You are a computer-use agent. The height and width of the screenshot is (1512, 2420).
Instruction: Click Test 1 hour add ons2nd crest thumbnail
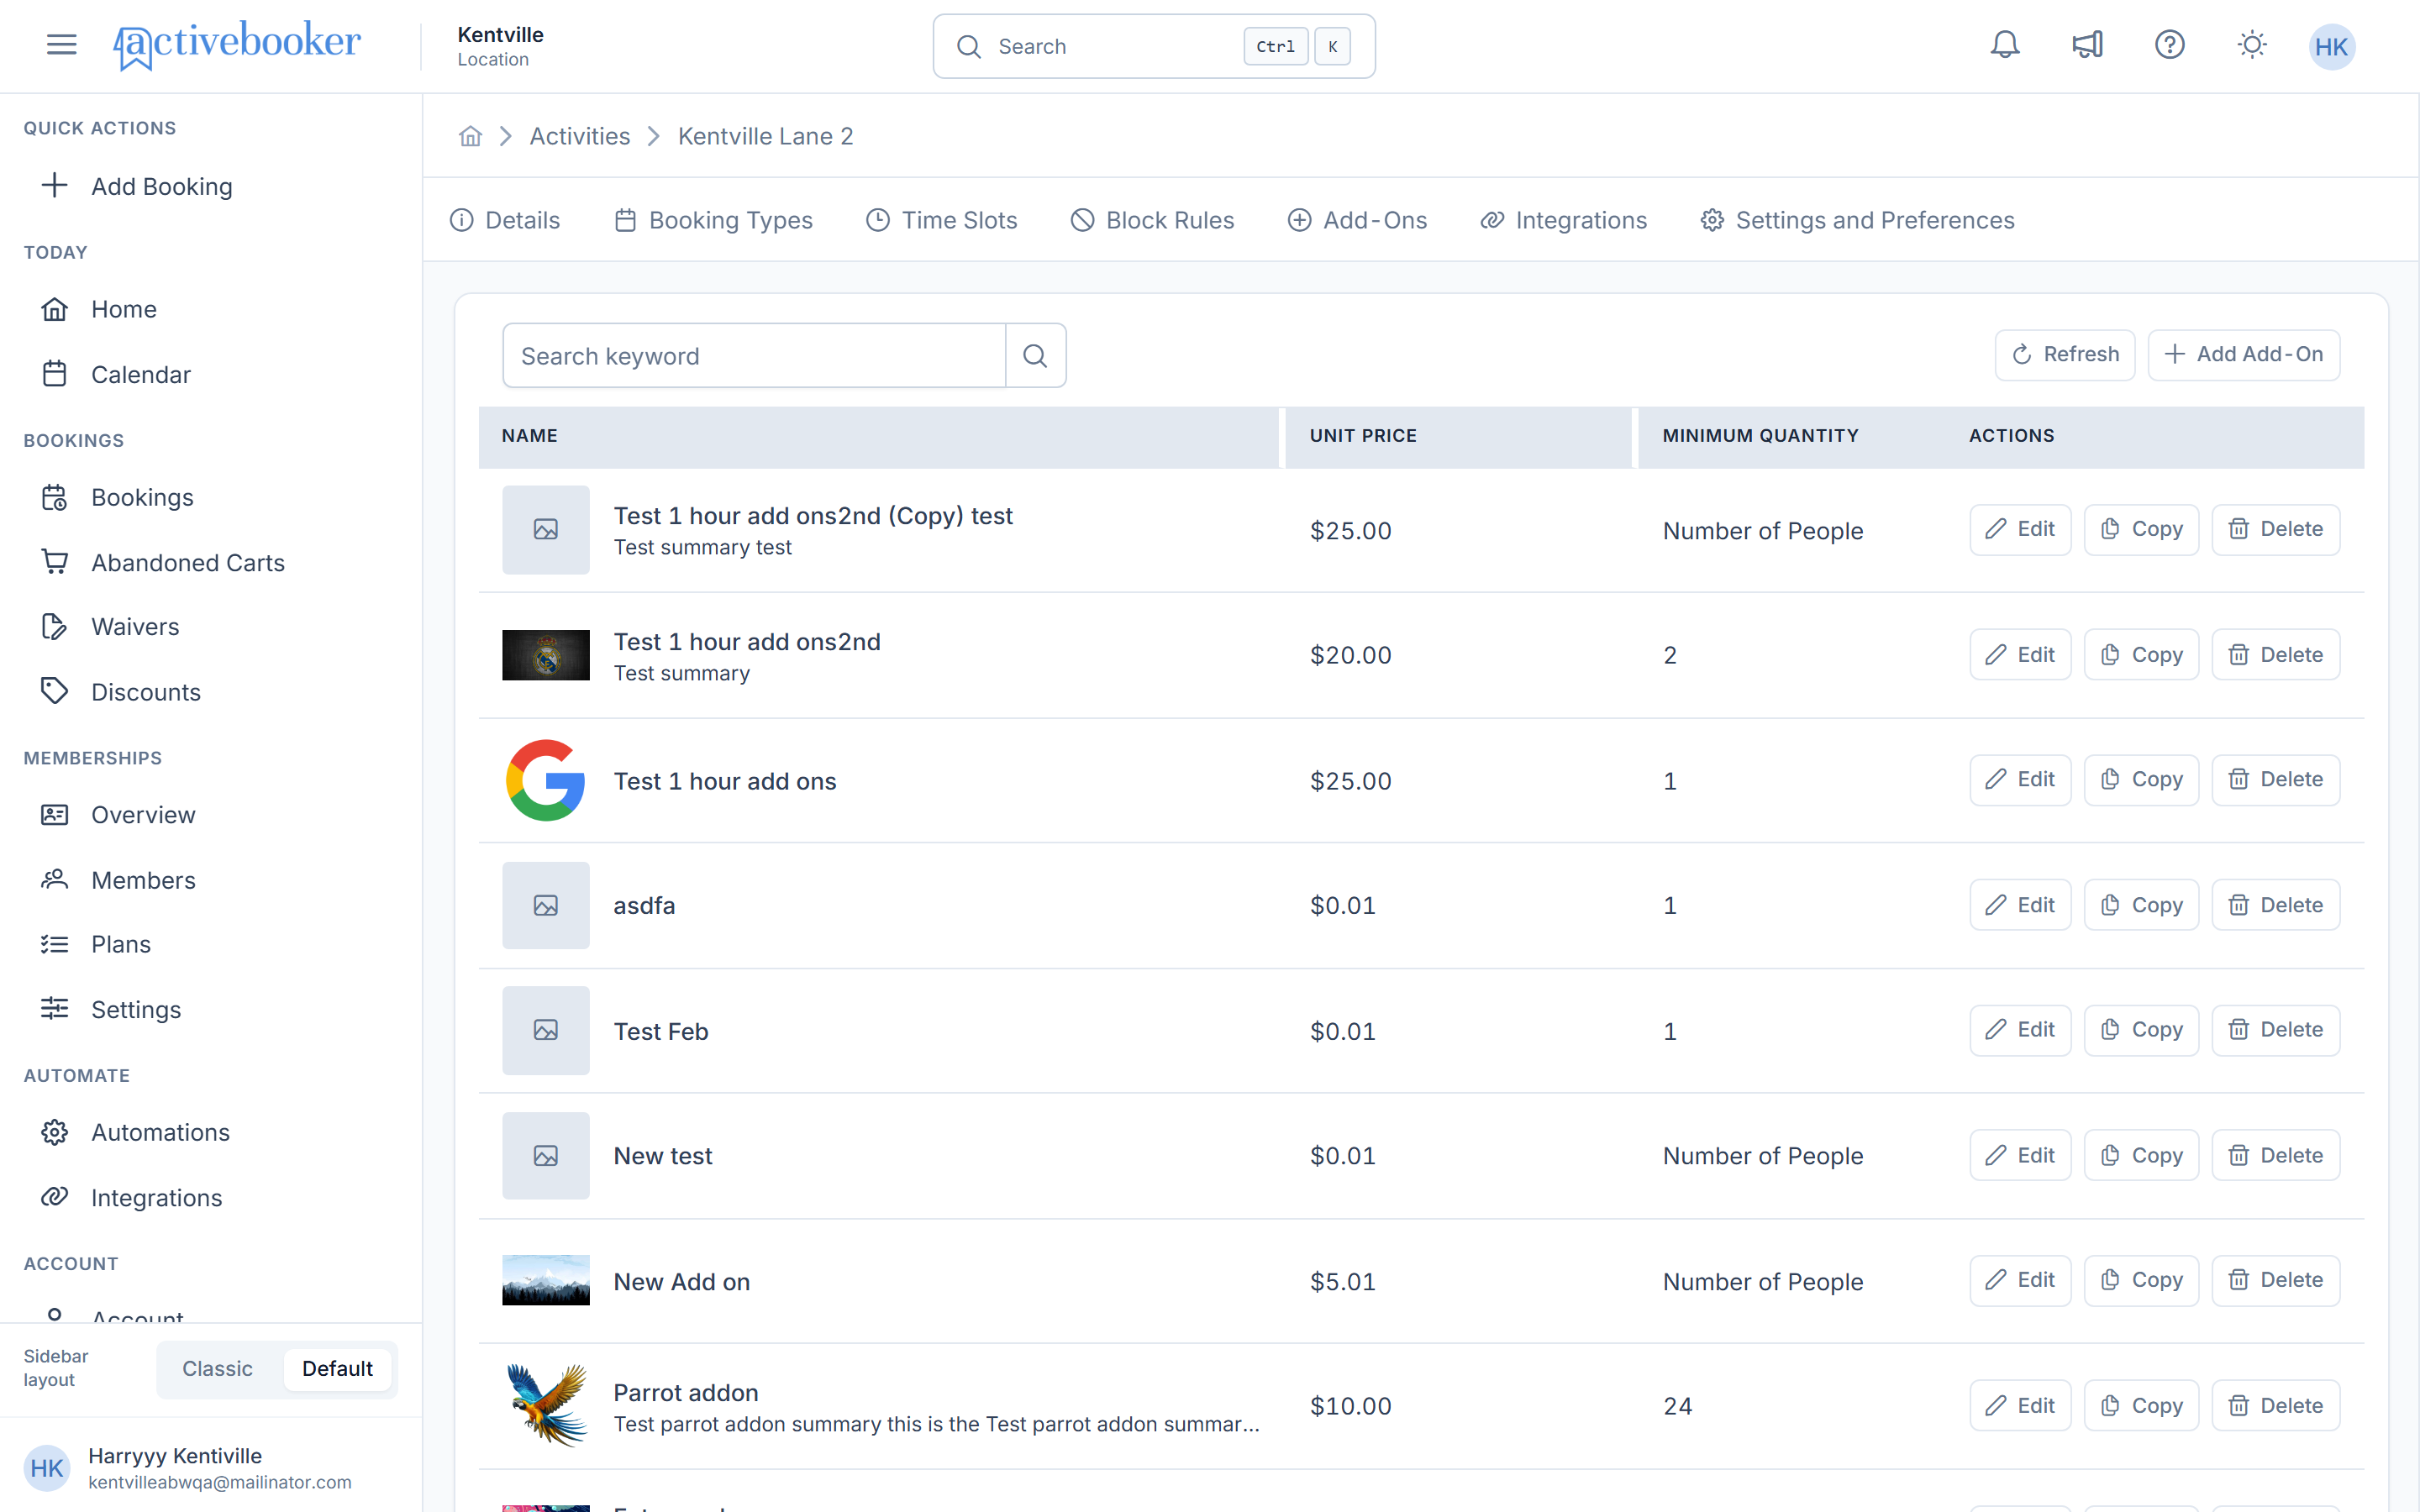[x=545, y=655]
